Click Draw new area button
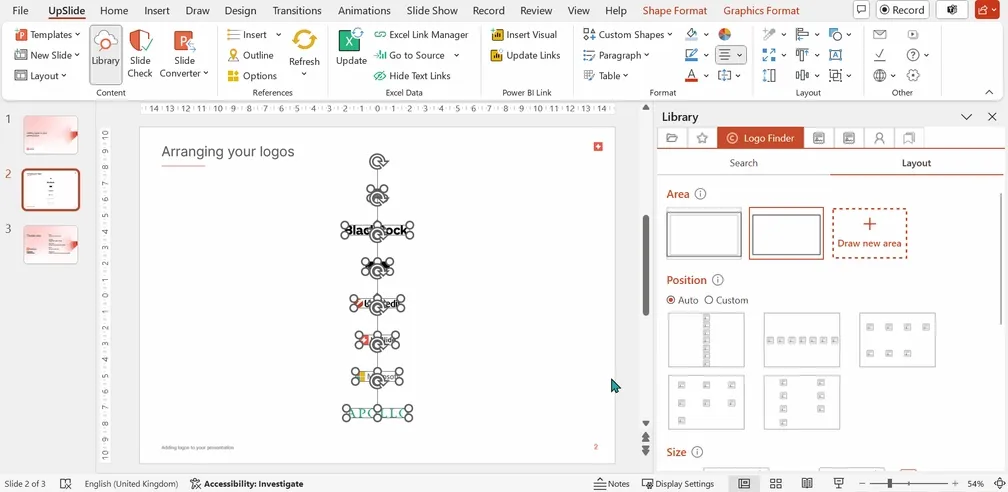The width and height of the screenshot is (1008, 492). [869, 233]
